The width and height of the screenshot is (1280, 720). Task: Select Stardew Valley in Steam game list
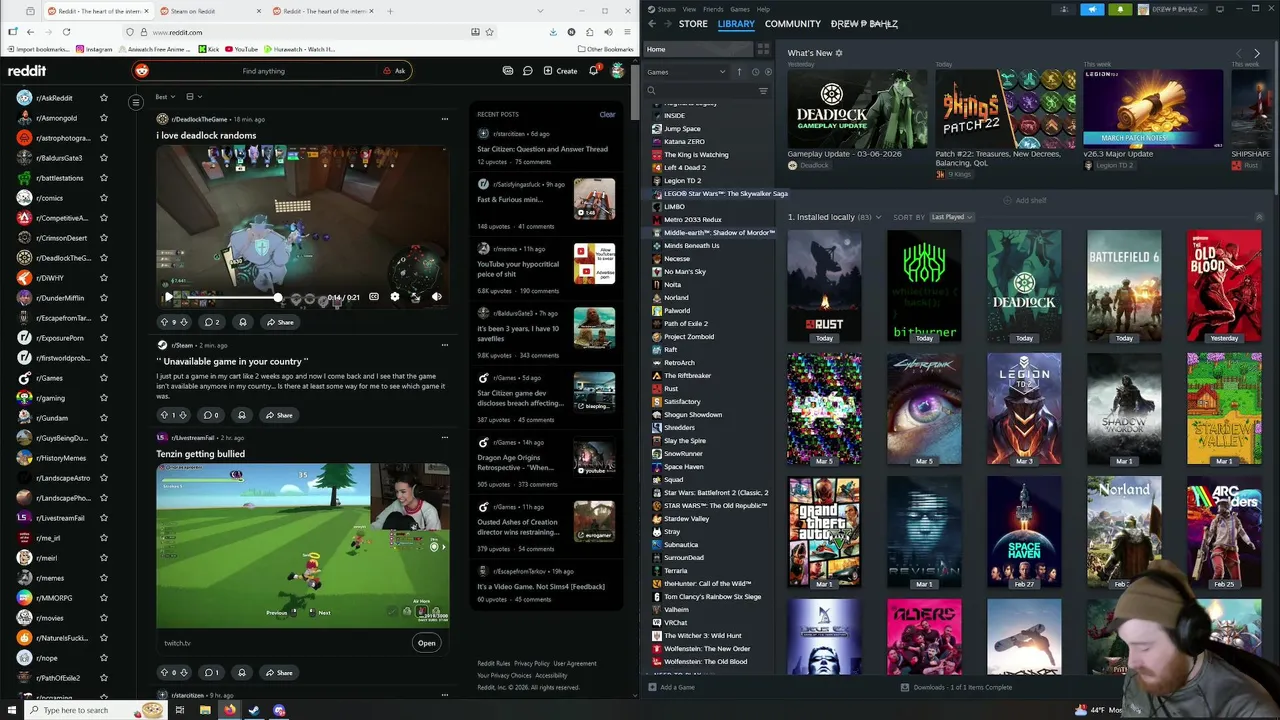[x=686, y=519]
